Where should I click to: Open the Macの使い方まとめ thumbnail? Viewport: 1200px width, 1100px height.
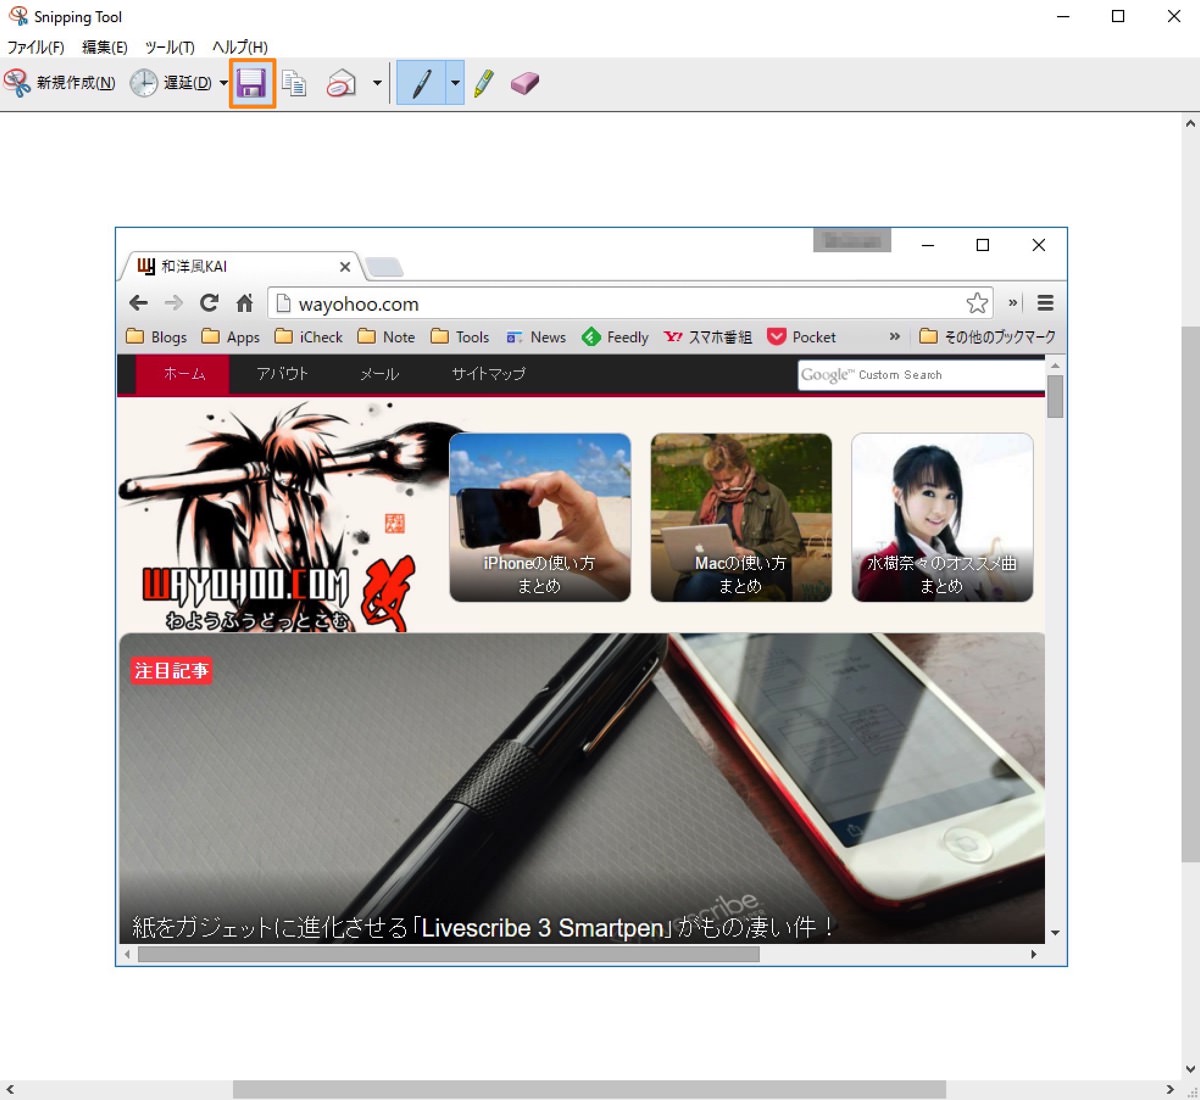[741, 517]
